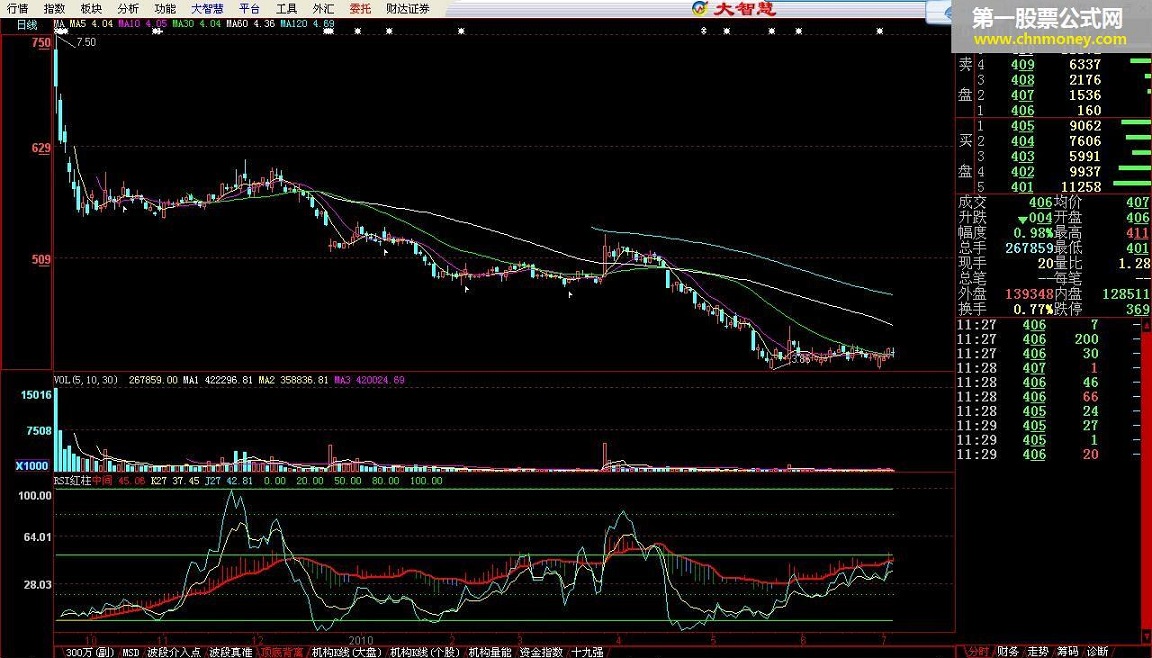Click the 内盘 value 128511

pos(1126,294)
